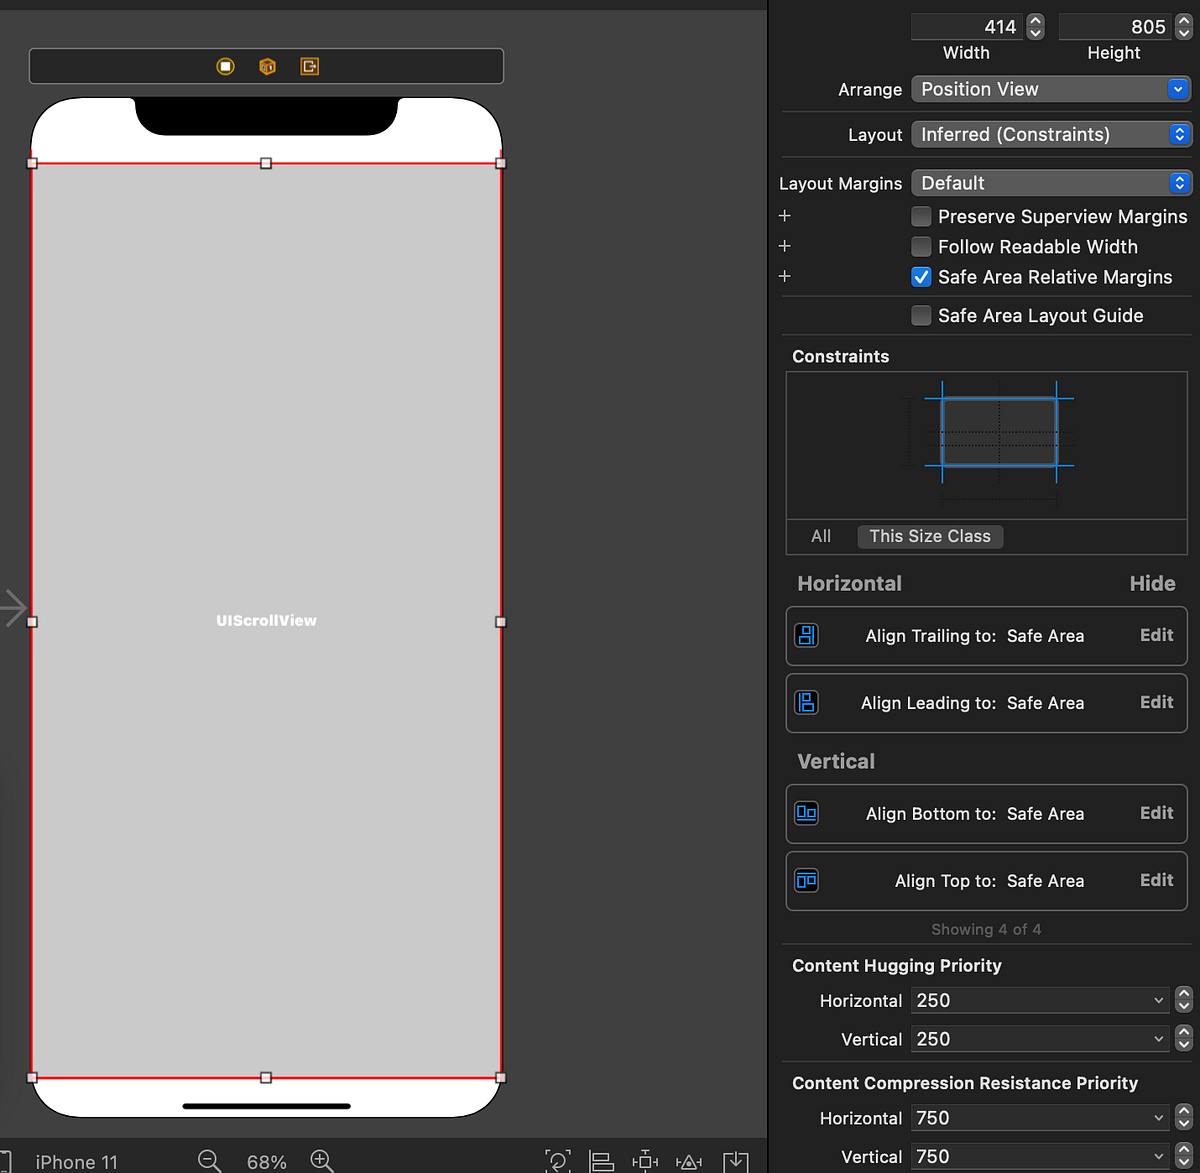The width and height of the screenshot is (1200, 1173).
Task: Click the First Responder cube icon
Action: pos(266,66)
